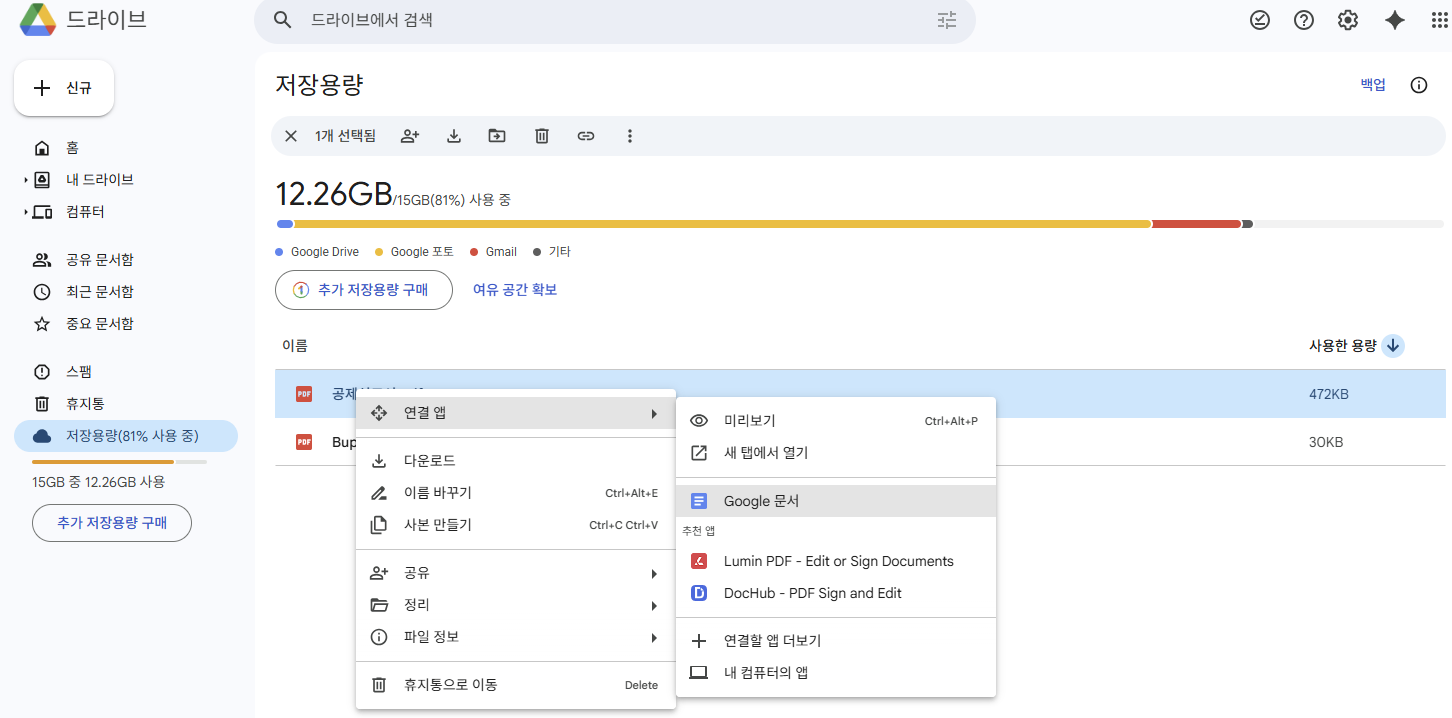Click the copy link toolbar icon
The height and width of the screenshot is (718, 1452).
(x=586, y=136)
